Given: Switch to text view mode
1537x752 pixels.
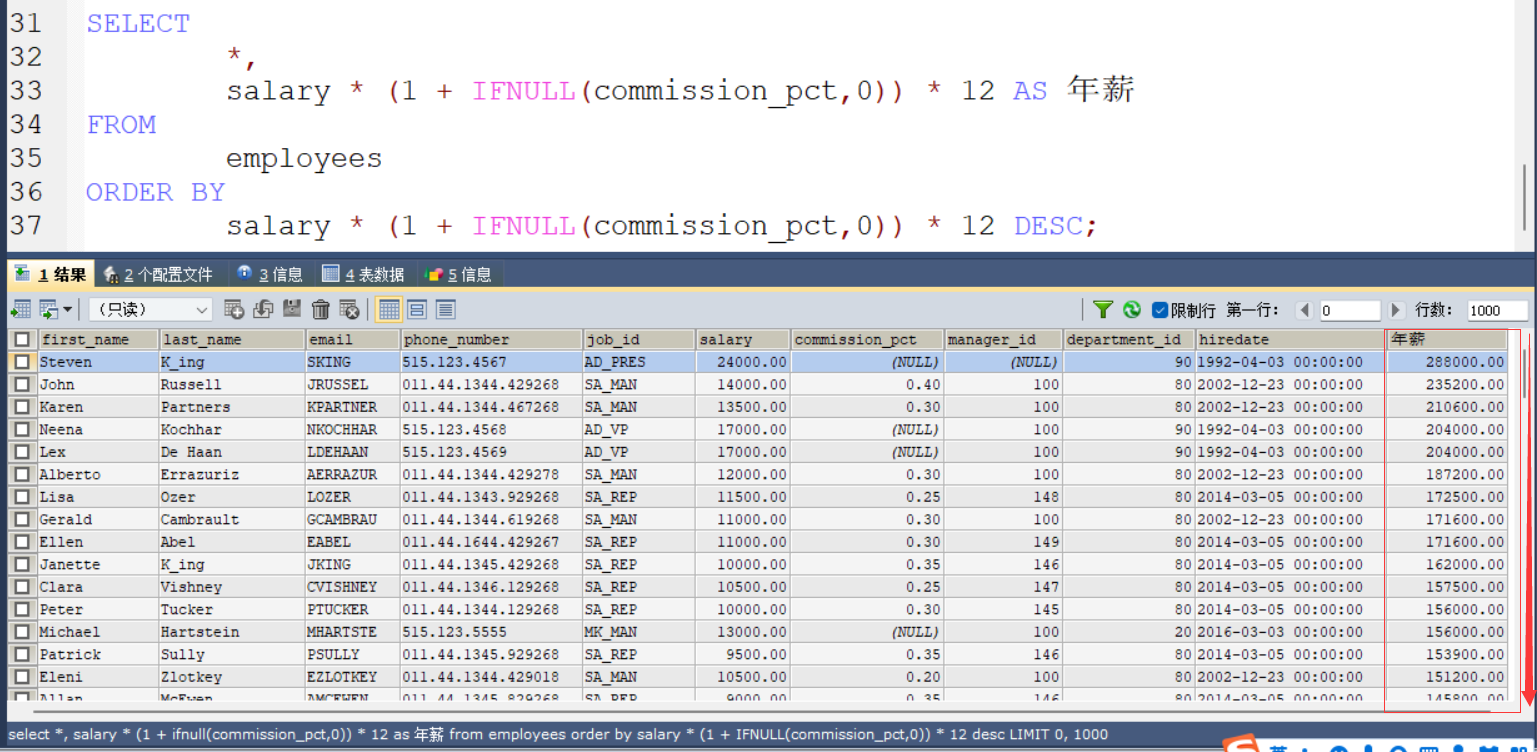Looking at the screenshot, I should pyautogui.click(x=445, y=309).
